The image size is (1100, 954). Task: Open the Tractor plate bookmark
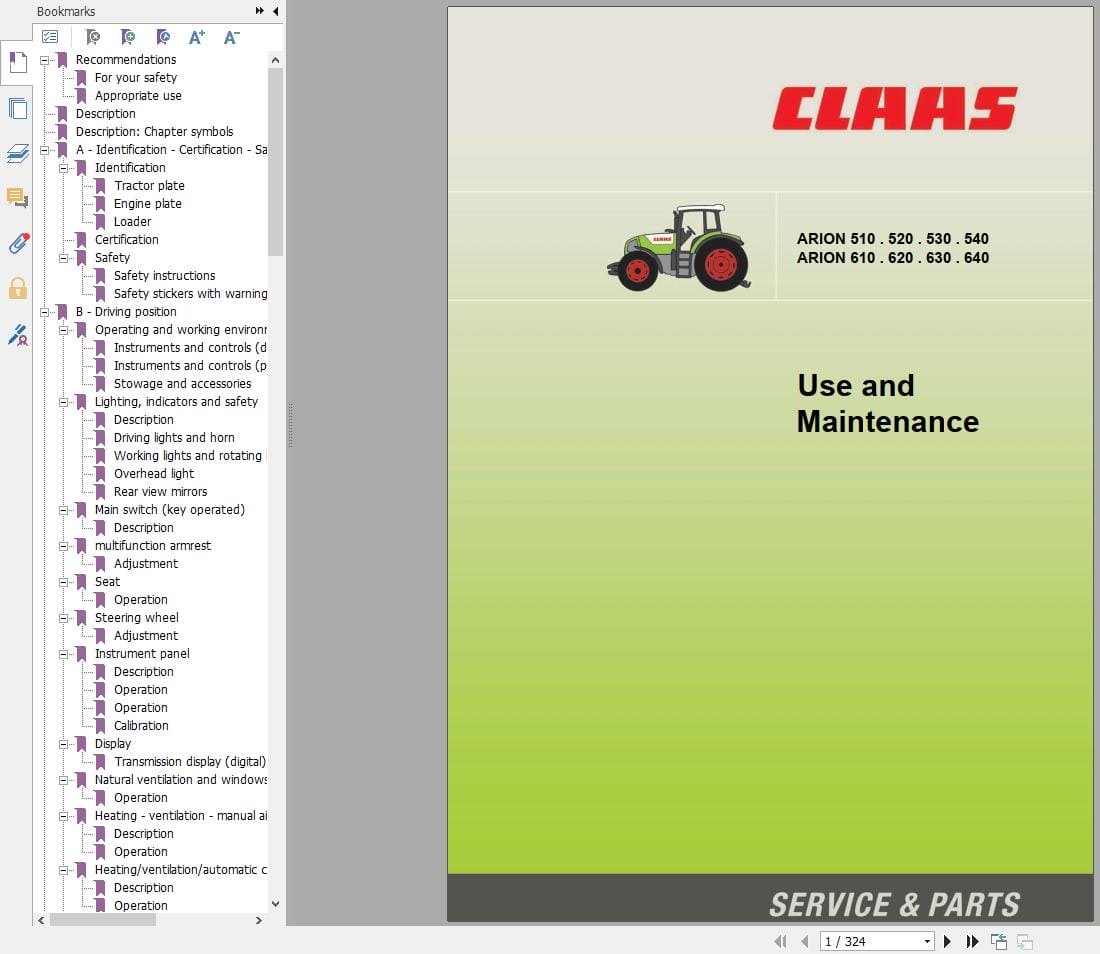click(149, 186)
